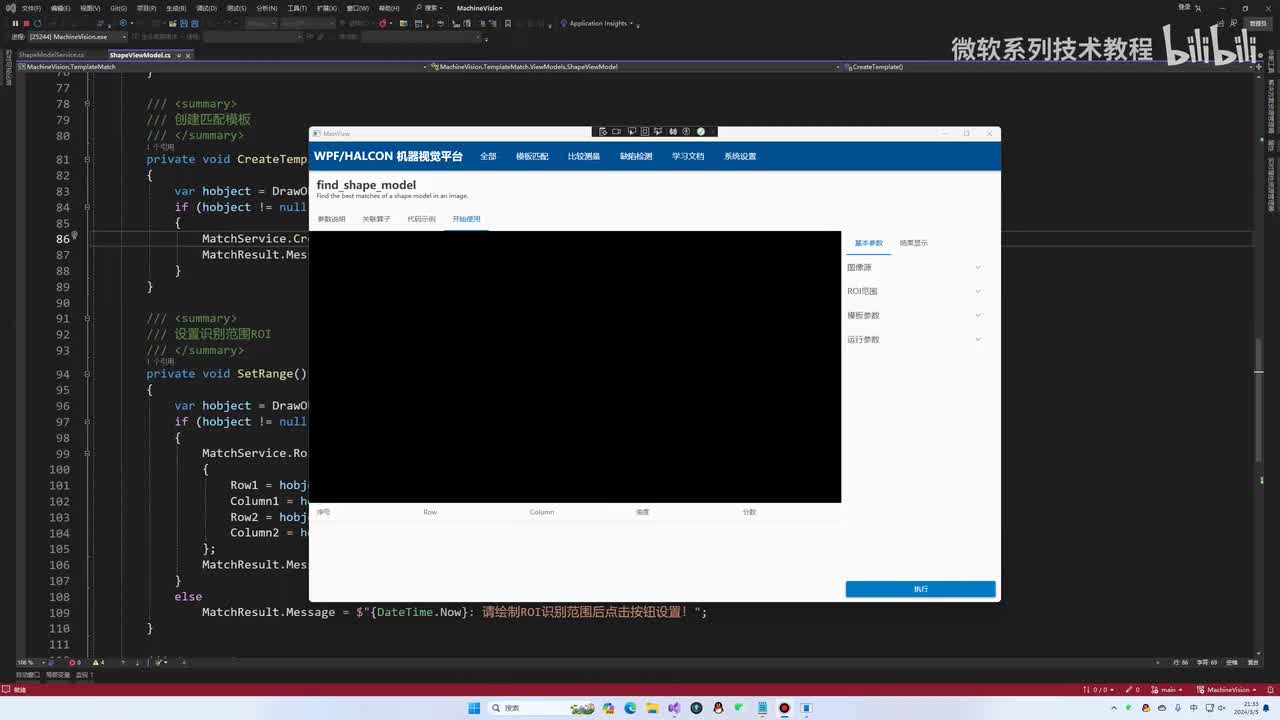1280x720 pixels.
Task: Click the Column header in results table
Action: pyautogui.click(x=542, y=512)
